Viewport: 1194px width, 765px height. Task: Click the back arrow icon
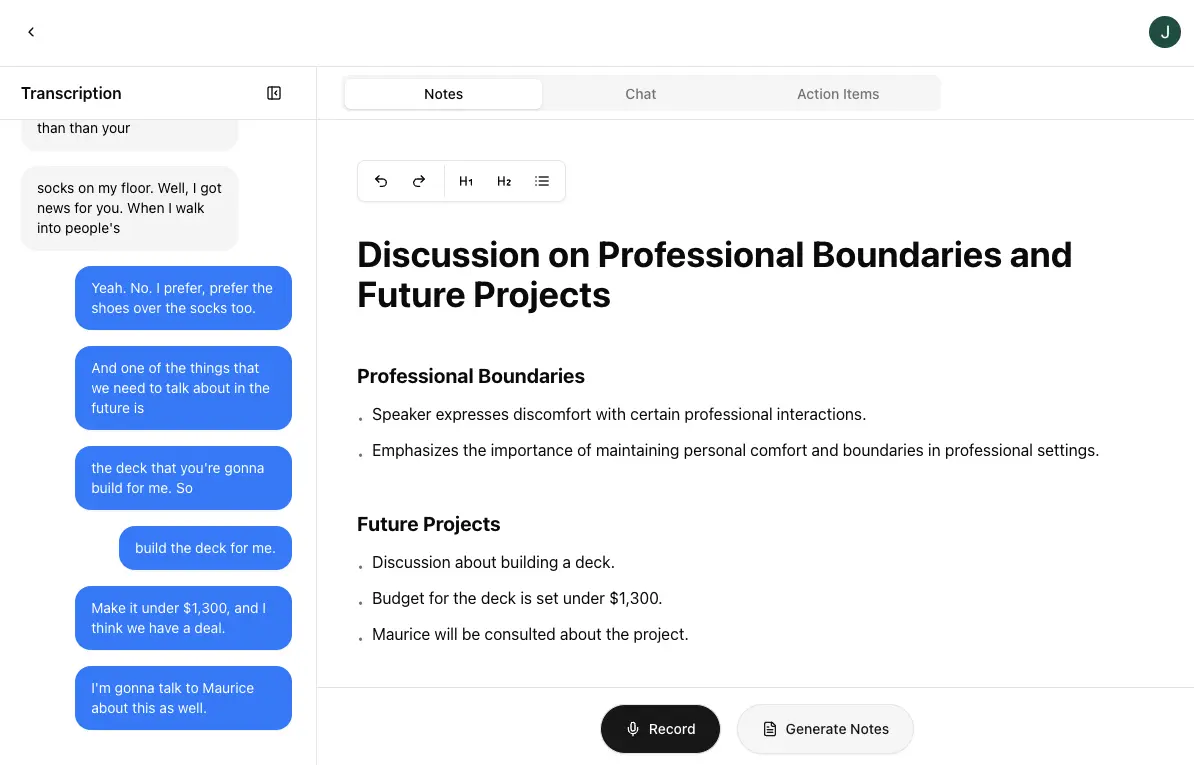(31, 32)
